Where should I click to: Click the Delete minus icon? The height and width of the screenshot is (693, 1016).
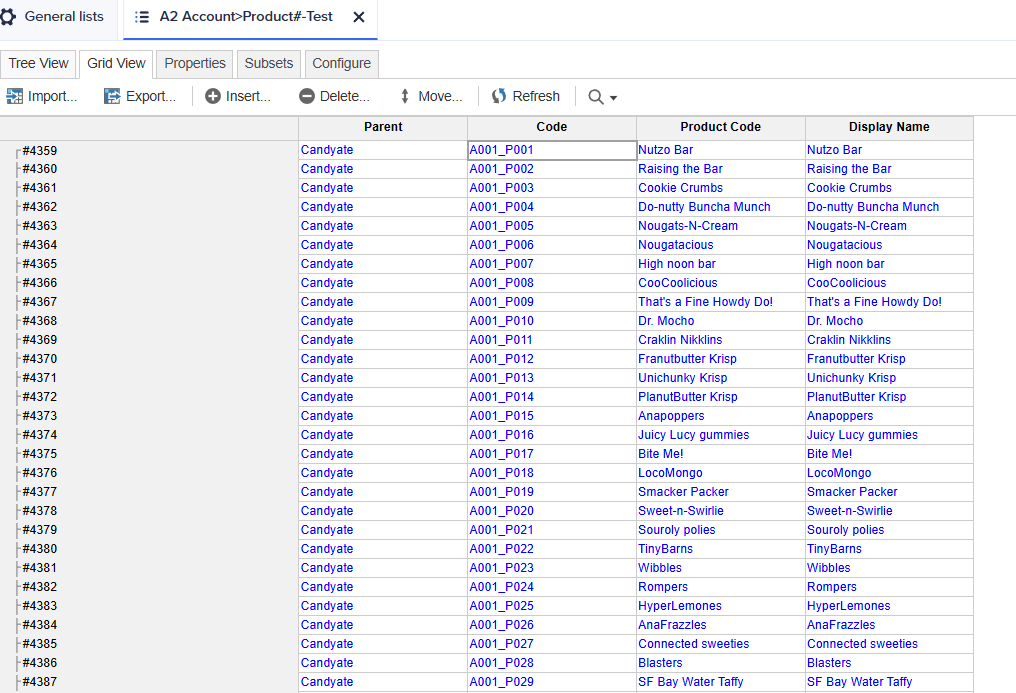tap(306, 97)
